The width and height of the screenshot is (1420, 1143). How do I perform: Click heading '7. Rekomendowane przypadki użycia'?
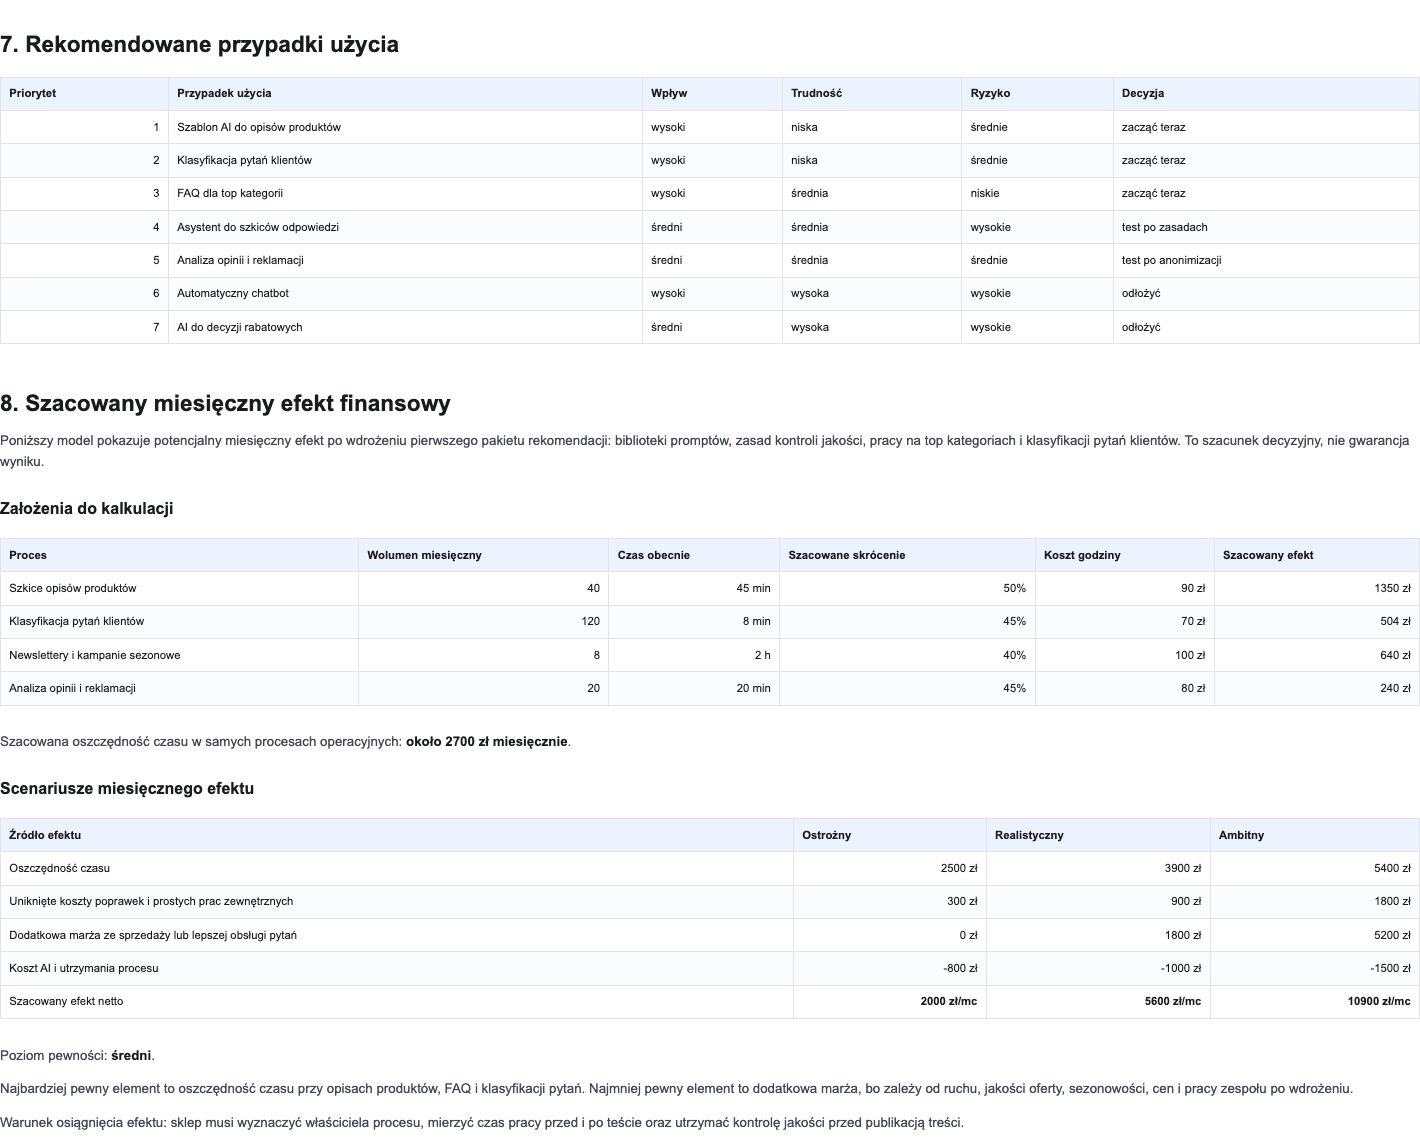click(x=200, y=44)
